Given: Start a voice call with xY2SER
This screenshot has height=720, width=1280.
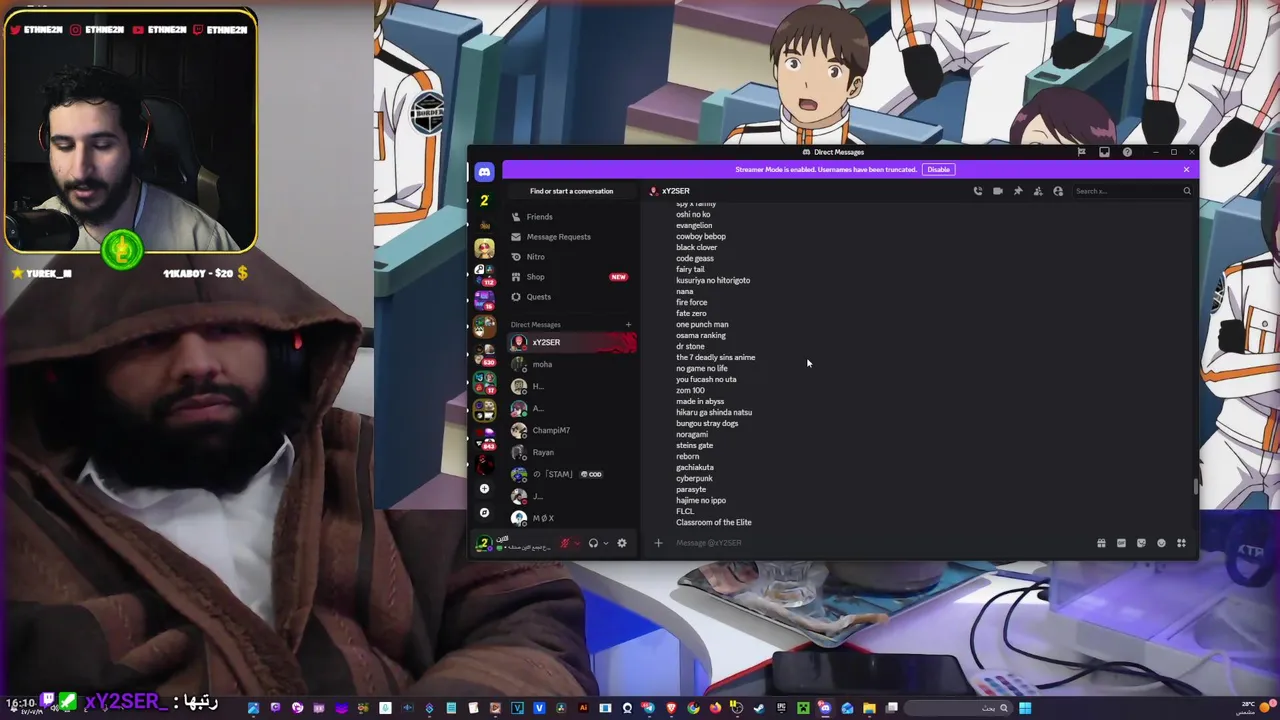Looking at the screenshot, I should (x=978, y=191).
